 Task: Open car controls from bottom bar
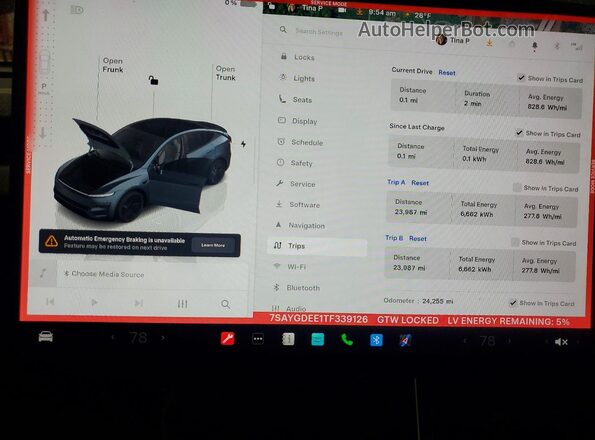(46, 336)
